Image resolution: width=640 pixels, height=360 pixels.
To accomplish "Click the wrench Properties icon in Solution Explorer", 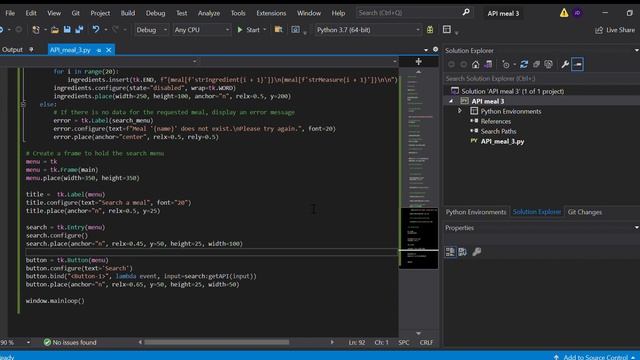I will point(565,64).
